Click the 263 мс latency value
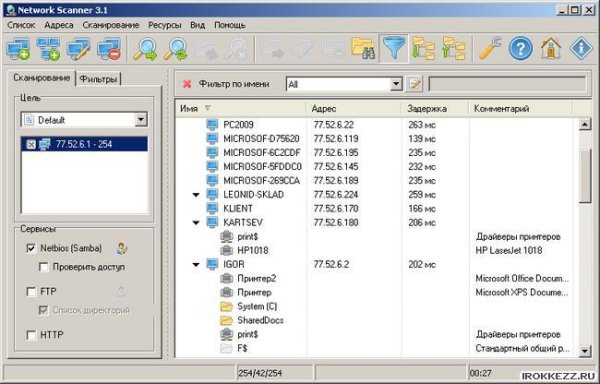 point(422,125)
